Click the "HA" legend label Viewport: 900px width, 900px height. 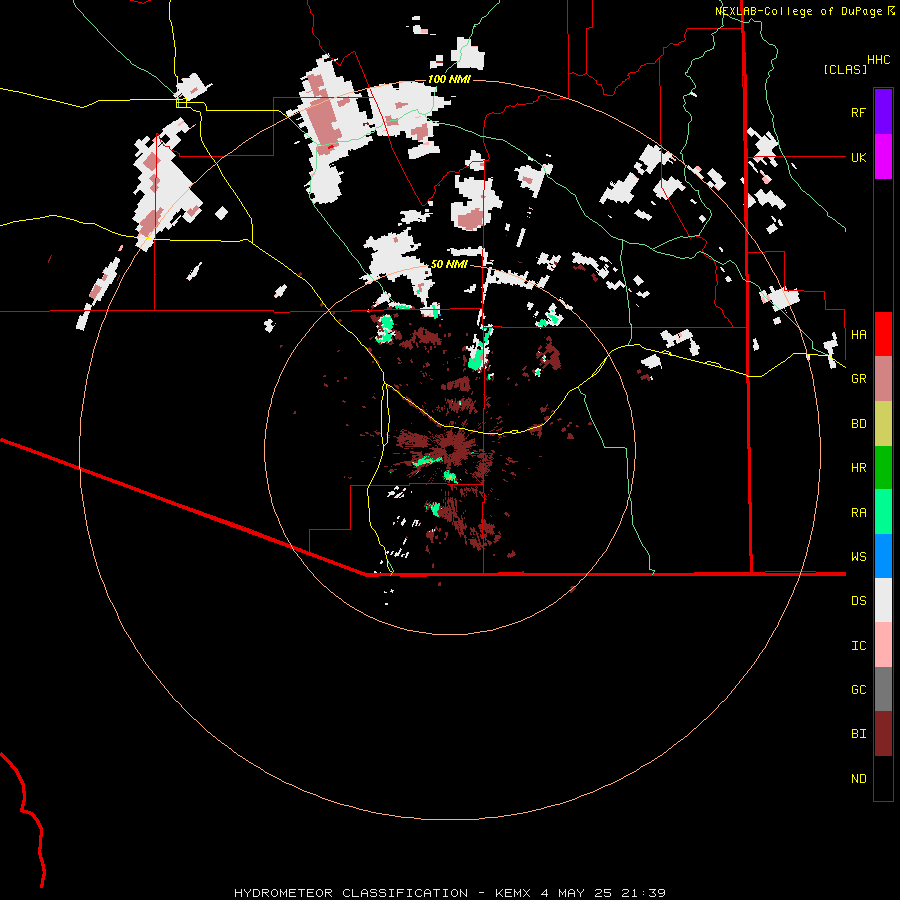(x=858, y=334)
